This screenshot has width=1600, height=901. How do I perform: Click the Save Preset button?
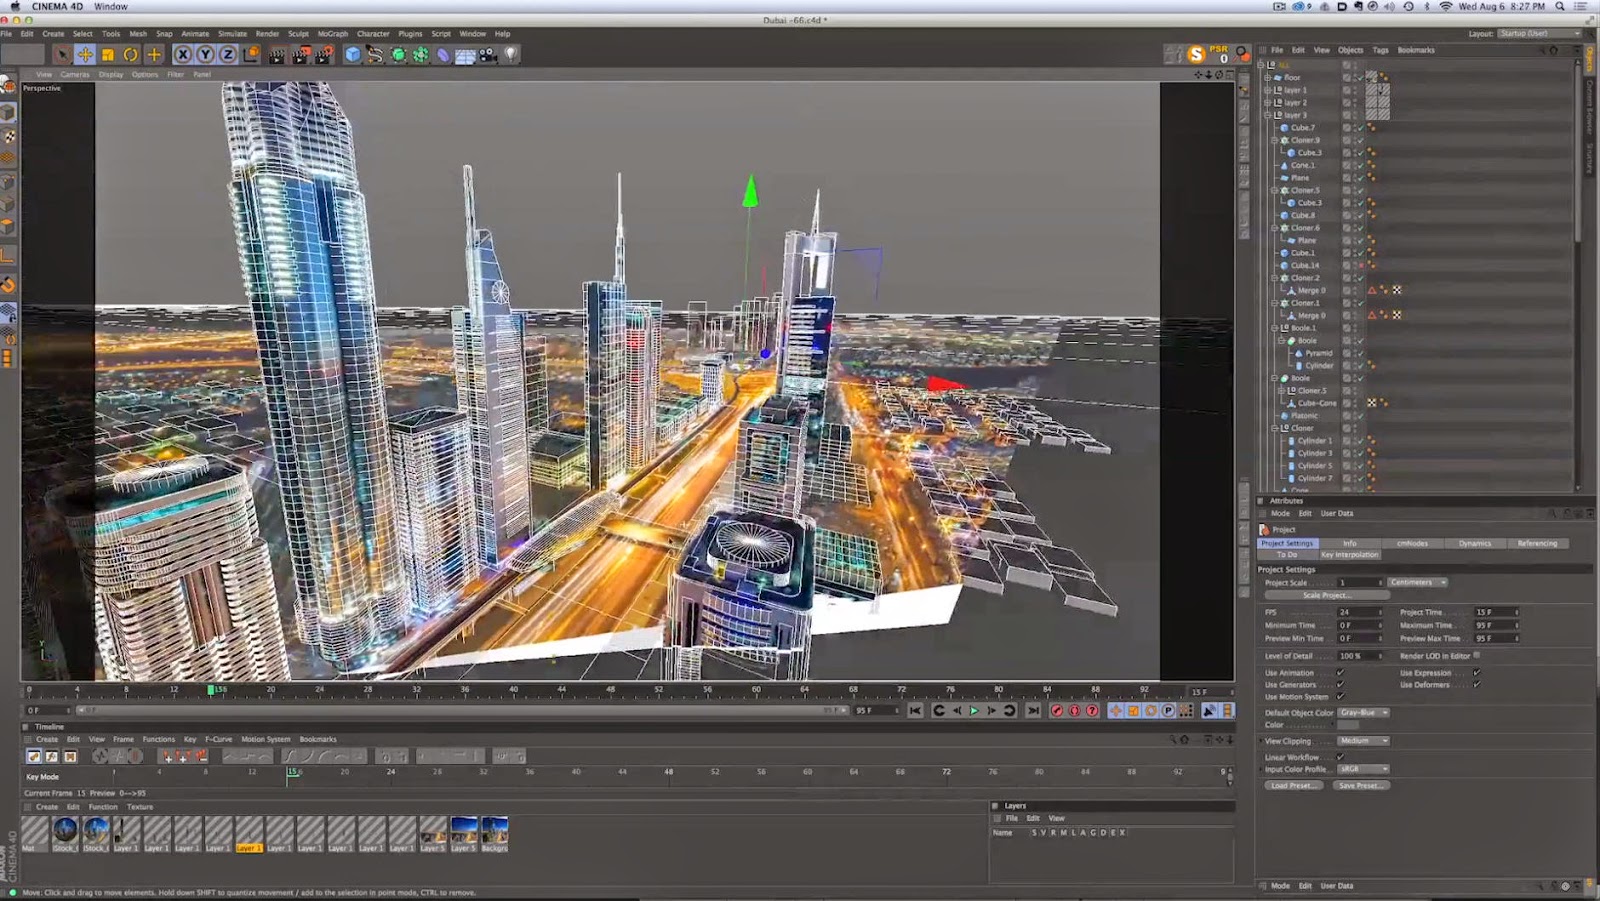coord(1360,785)
